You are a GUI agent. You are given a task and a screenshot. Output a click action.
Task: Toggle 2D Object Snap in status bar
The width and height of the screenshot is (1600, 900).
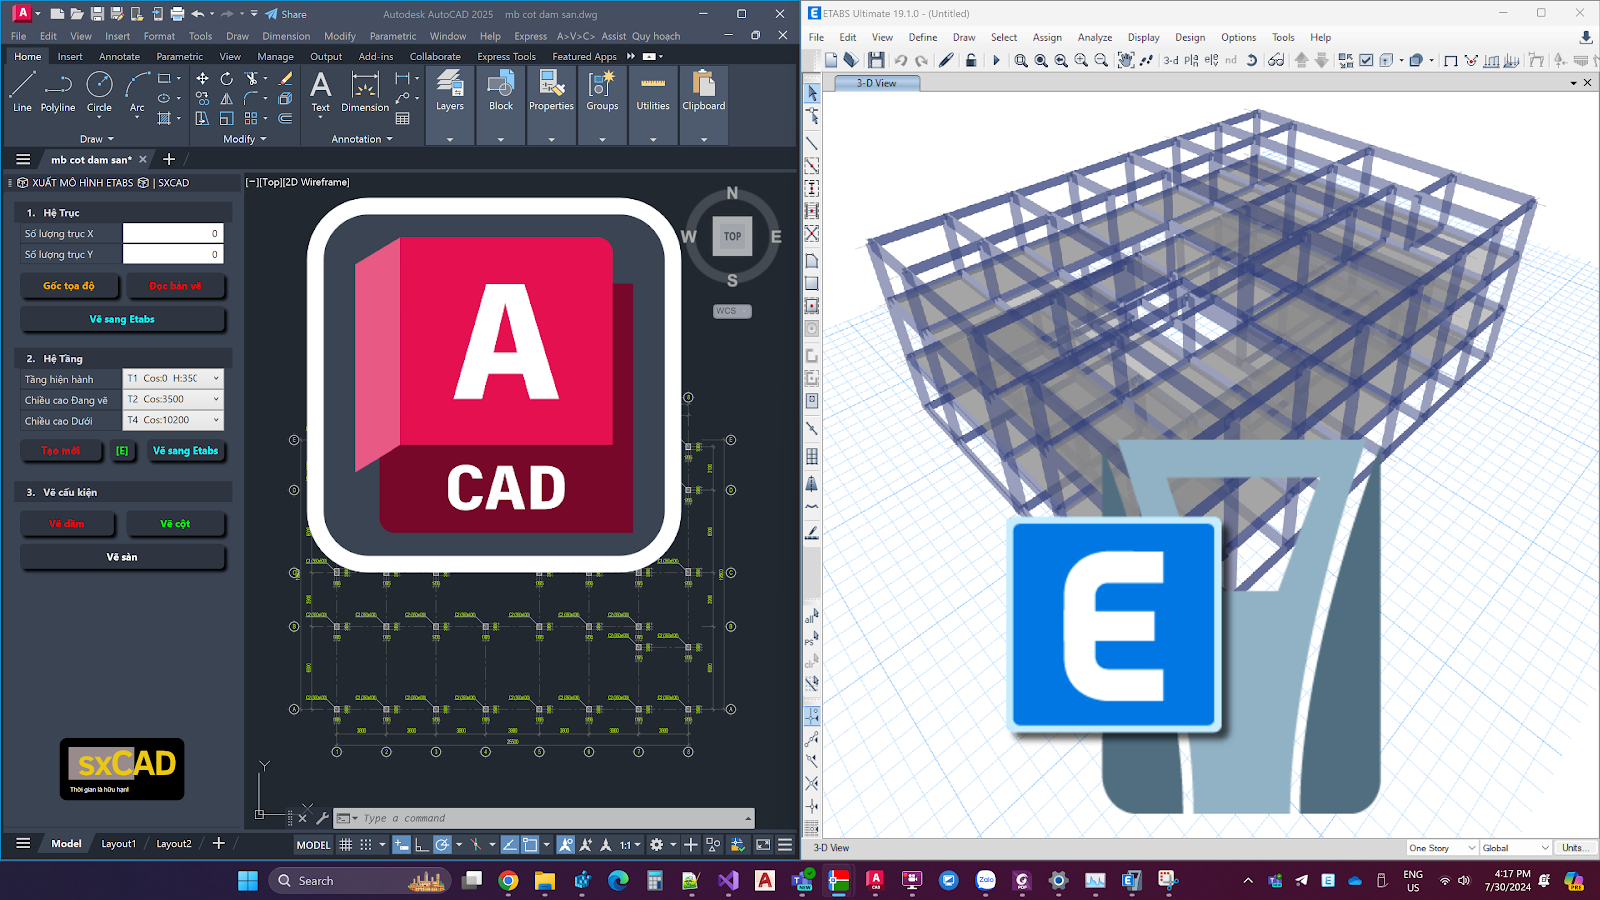coord(530,844)
